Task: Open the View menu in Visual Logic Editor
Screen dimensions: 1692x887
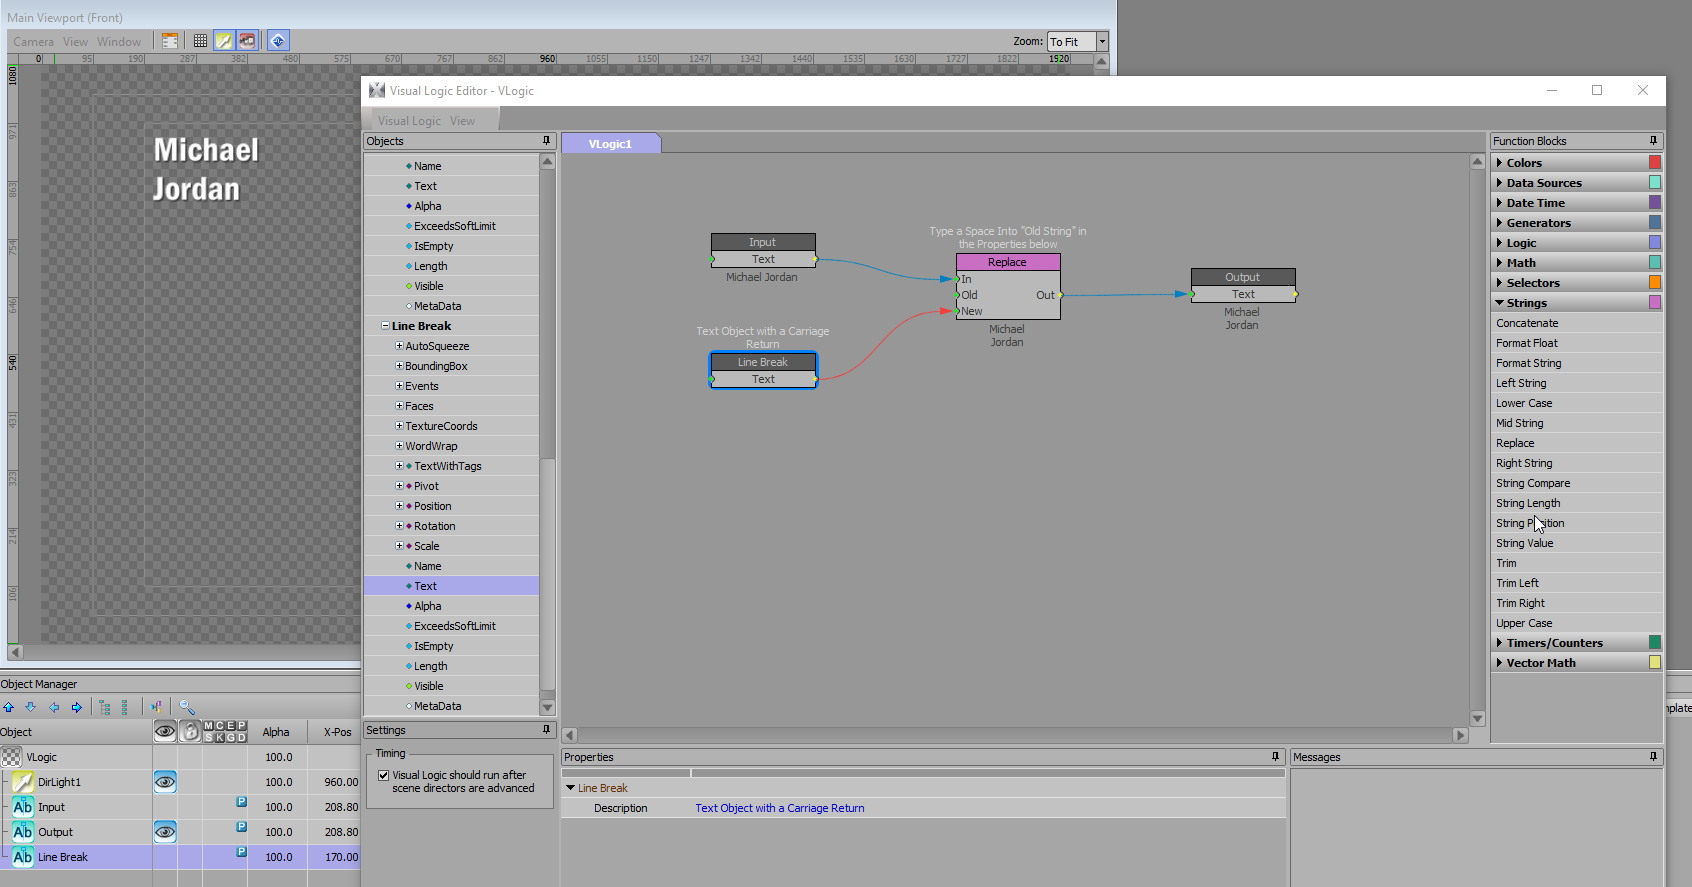Action: (462, 121)
